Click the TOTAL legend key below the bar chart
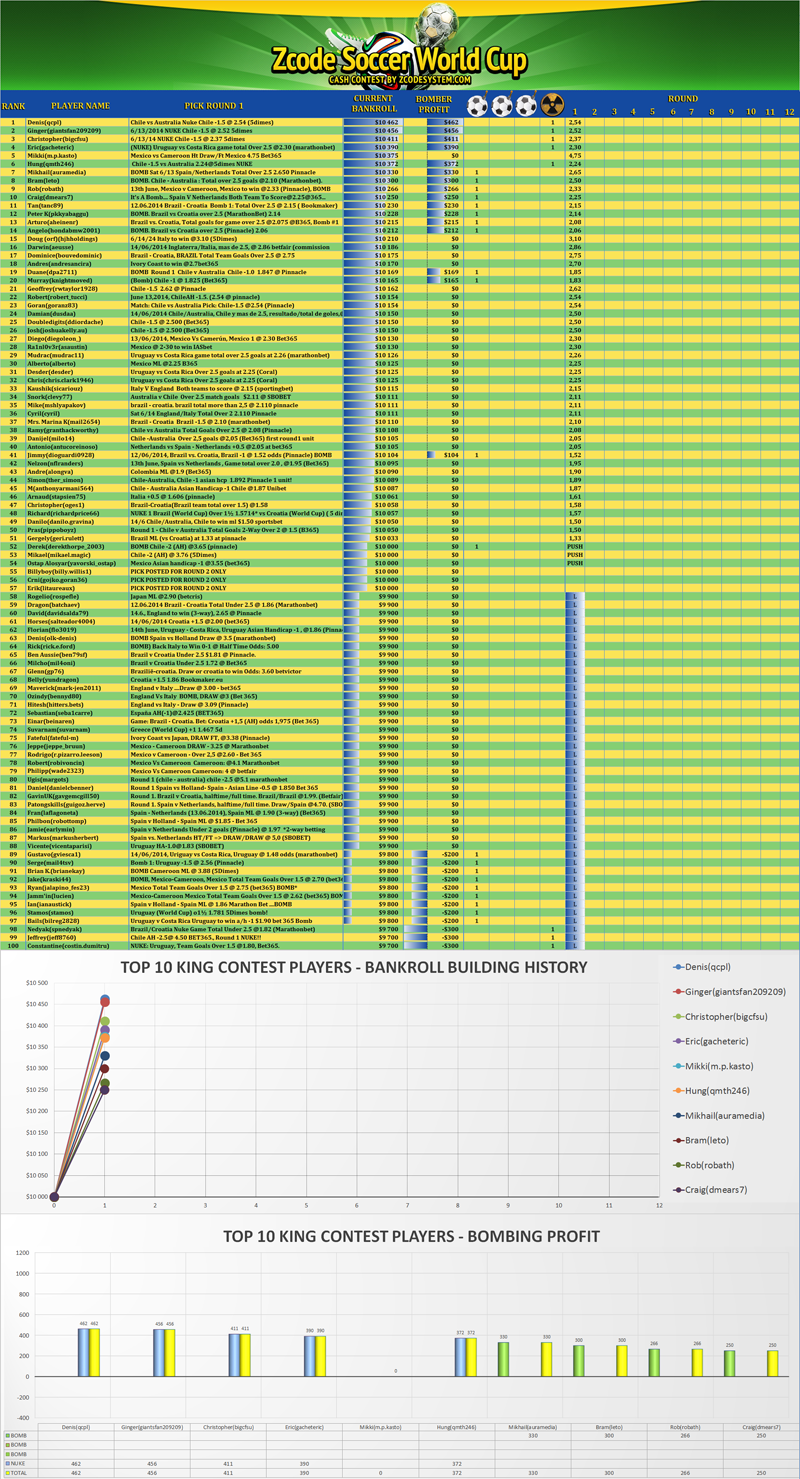Image resolution: width=800 pixels, height=1479 pixels. pos(18,1474)
